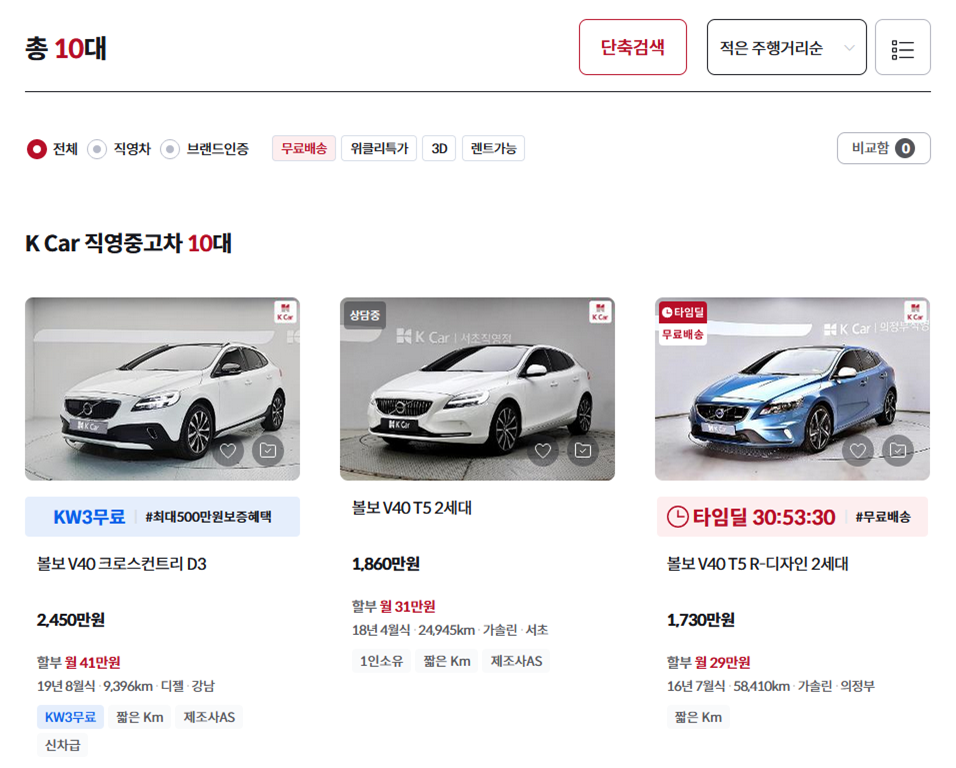Image resolution: width=956 pixels, height=768 pixels.
Task: Favorite the blue V40 T5 R-디자인 heart icon
Action: point(858,450)
